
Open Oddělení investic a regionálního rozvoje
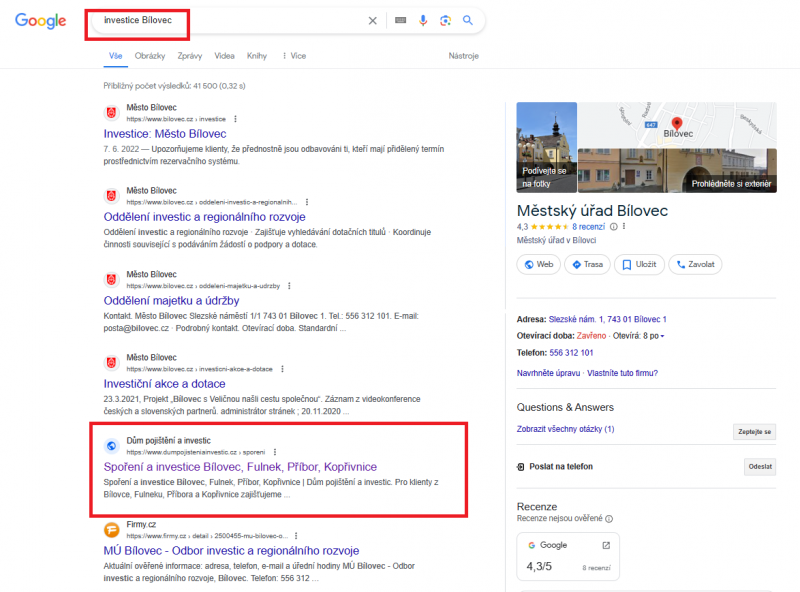click(x=205, y=217)
